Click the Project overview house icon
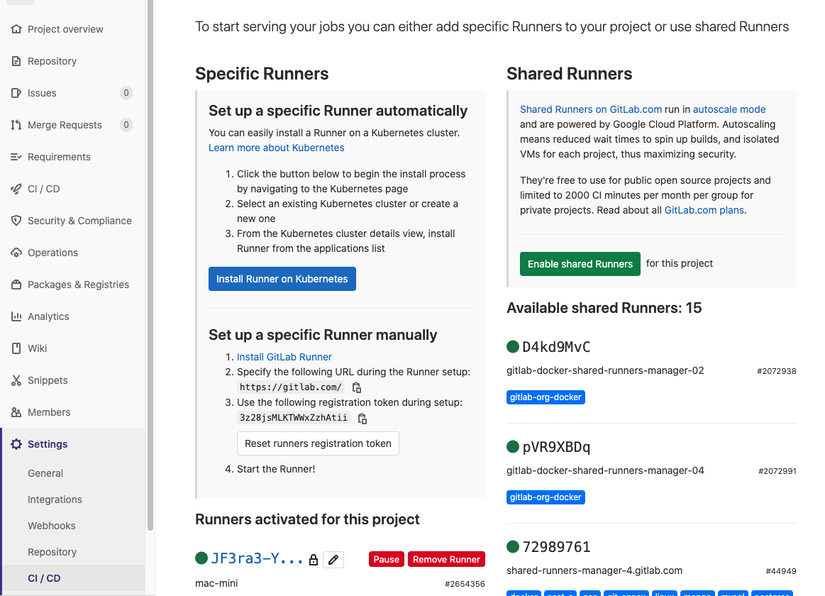 [16, 29]
